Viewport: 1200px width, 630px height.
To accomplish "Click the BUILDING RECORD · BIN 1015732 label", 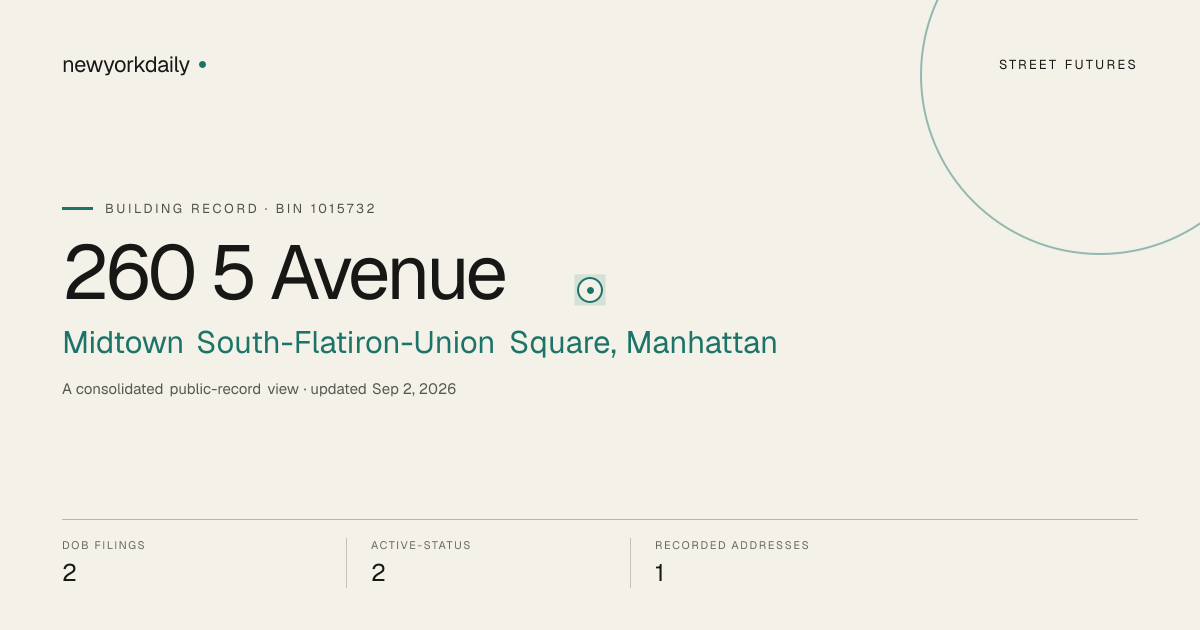I will [240, 209].
